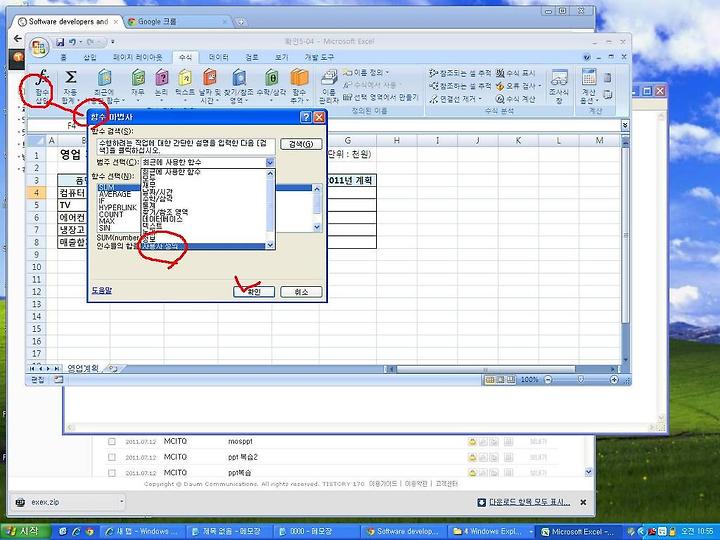Screen dimensions: 720x540
Task: Switch to the 데이터 (Data) ribbon tab
Action: (219, 57)
